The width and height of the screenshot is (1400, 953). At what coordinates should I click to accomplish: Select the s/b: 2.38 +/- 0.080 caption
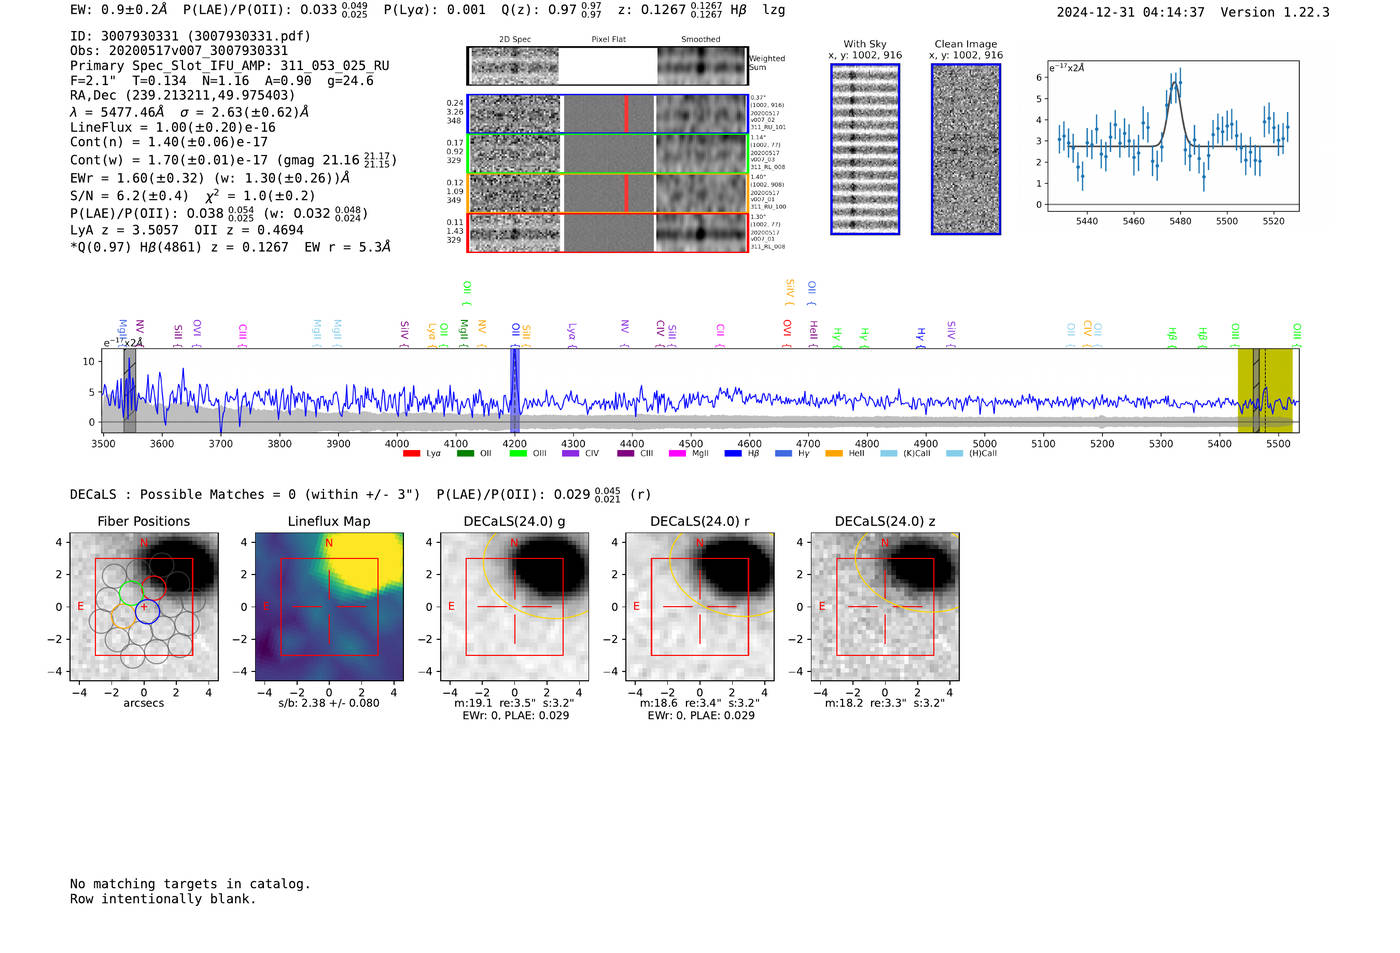tap(329, 703)
